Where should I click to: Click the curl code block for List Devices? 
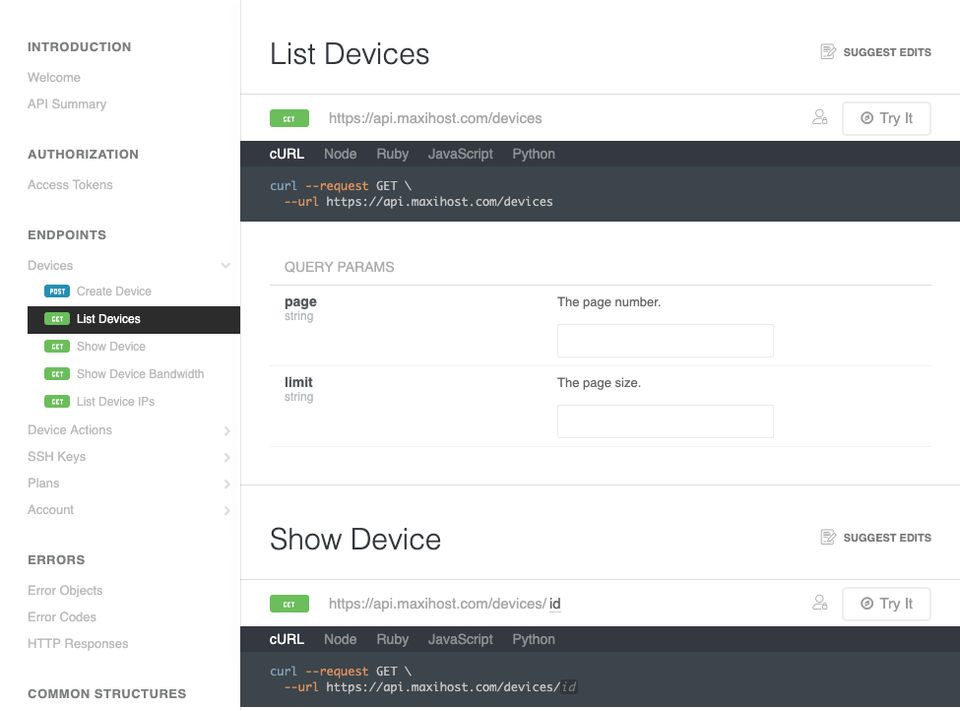[x=600, y=194]
